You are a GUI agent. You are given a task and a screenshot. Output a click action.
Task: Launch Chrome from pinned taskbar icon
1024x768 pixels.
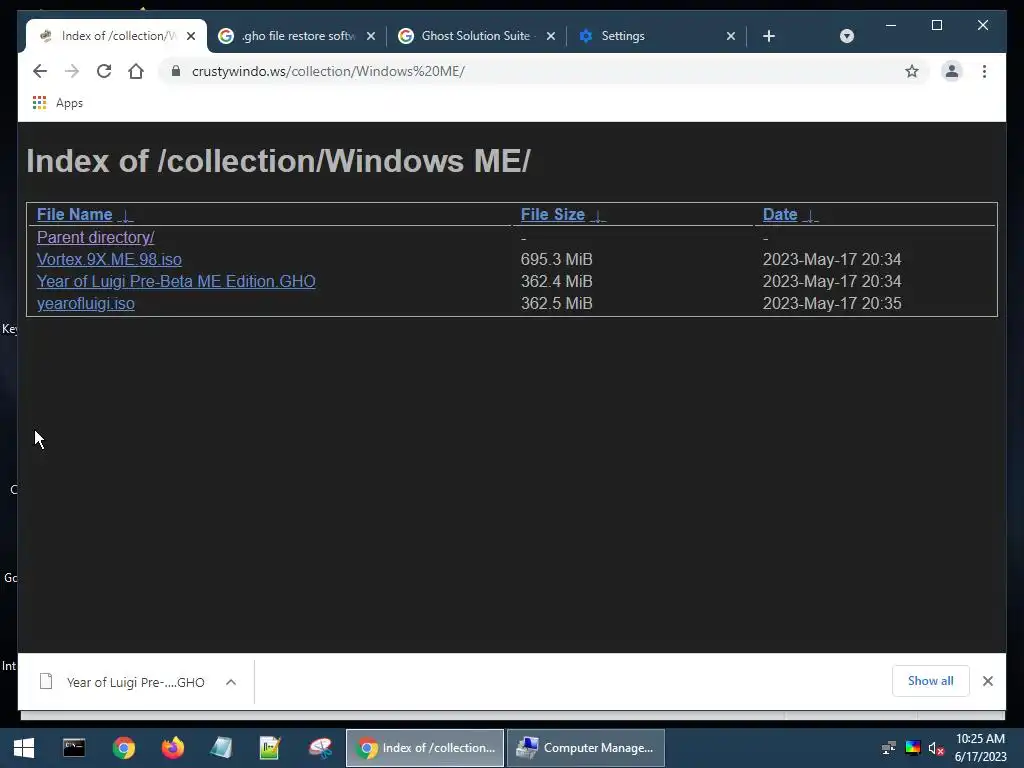(123, 748)
